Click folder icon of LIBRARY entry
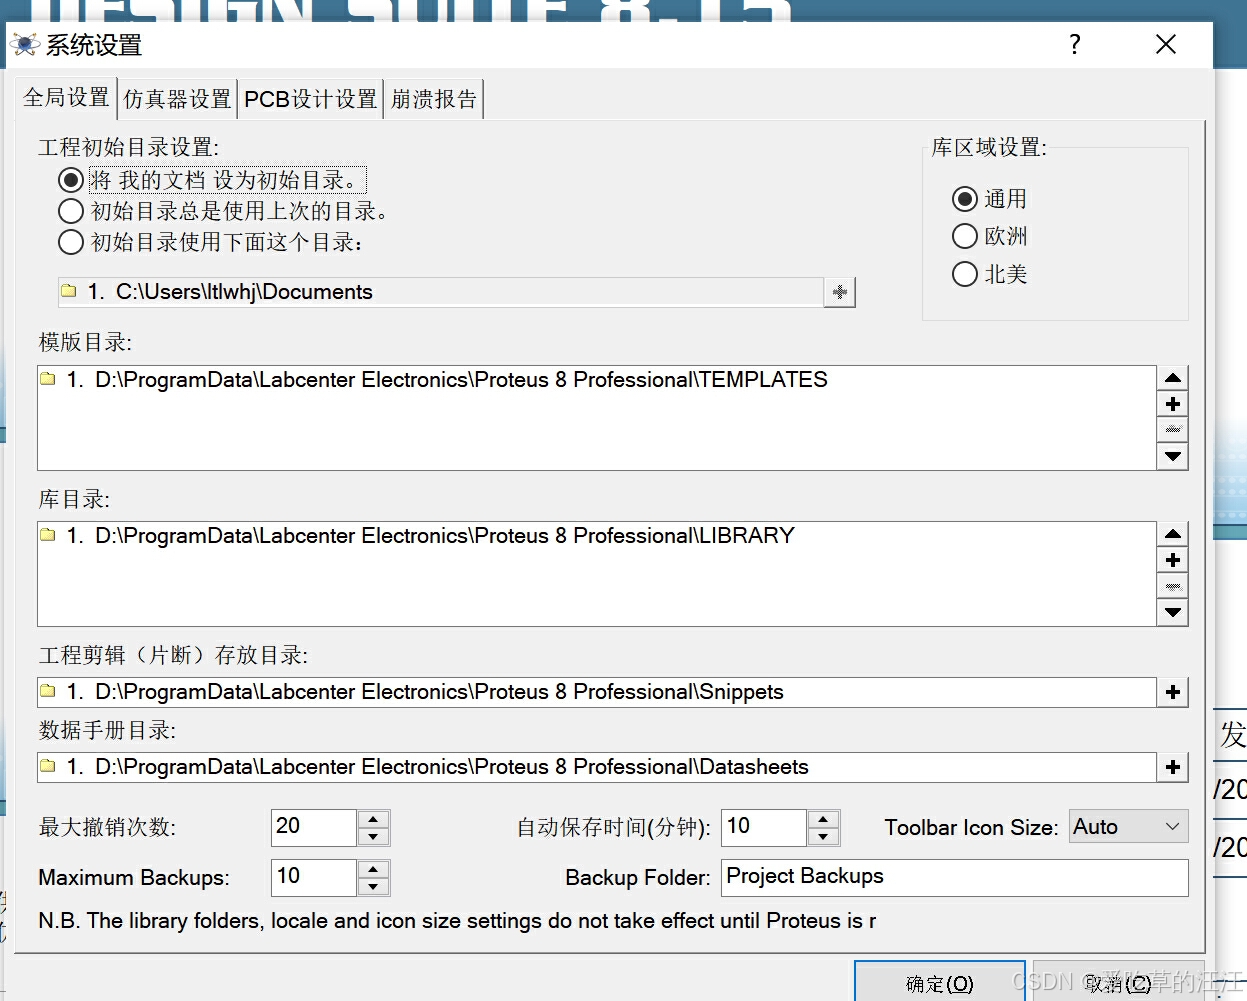 pos(48,536)
